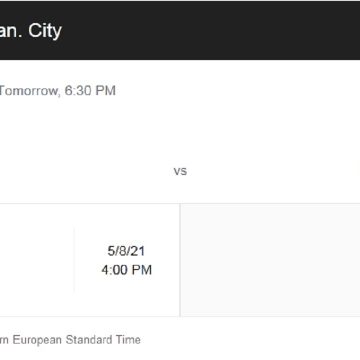Click the '4:00 PM' kickoff time
Image resolution: width=360 pixels, height=360 pixels.
pos(127,270)
